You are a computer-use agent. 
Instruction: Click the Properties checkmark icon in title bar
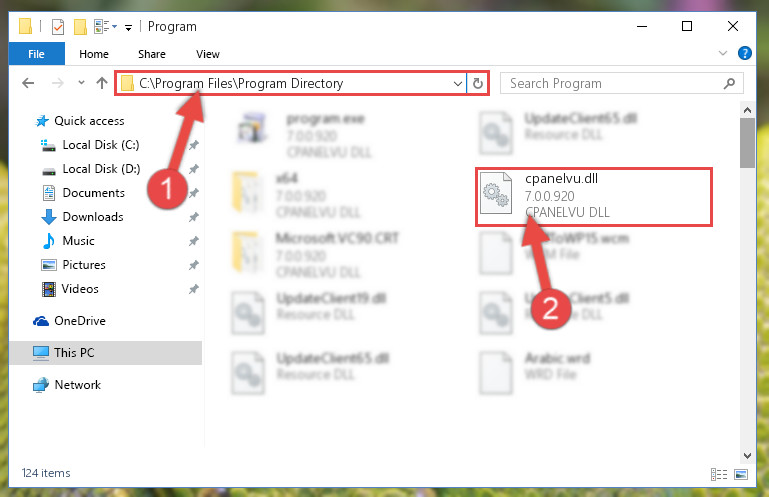(58, 26)
